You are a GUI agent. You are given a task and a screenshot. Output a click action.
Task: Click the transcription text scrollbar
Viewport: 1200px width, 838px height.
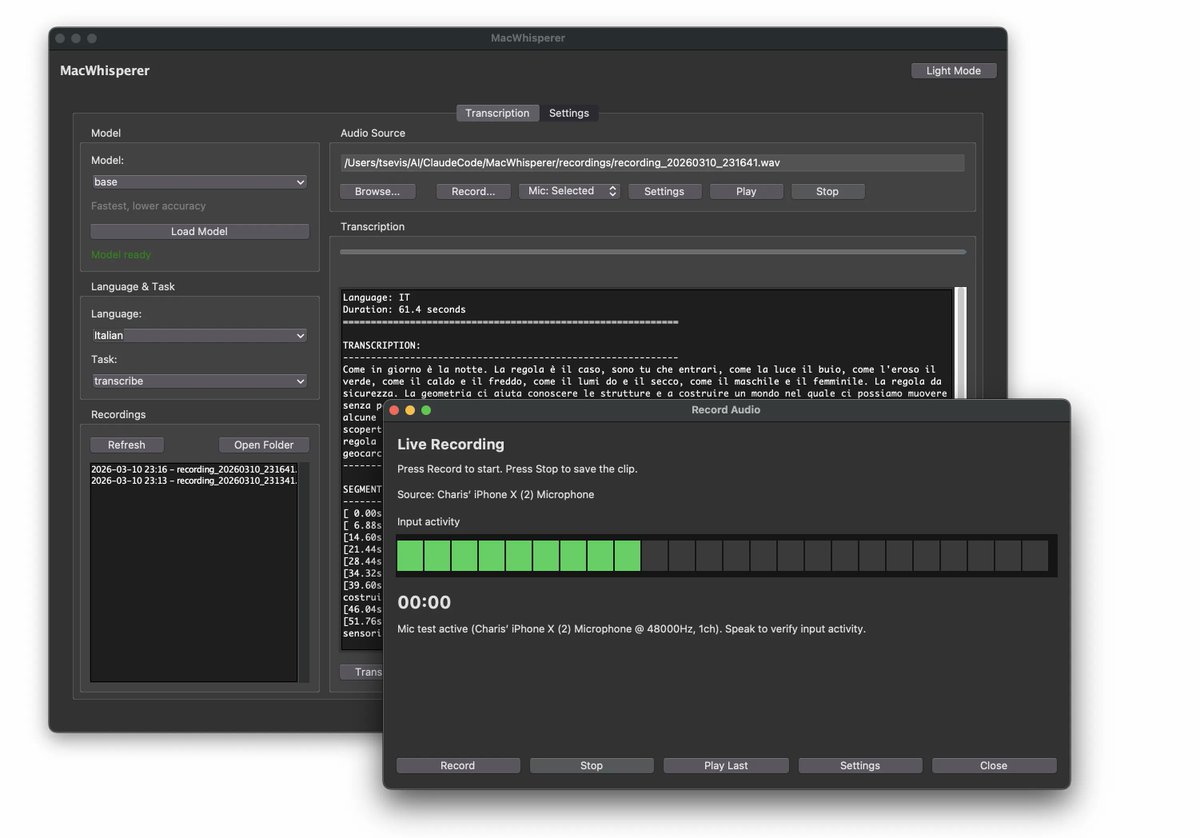[x=961, y=343]
